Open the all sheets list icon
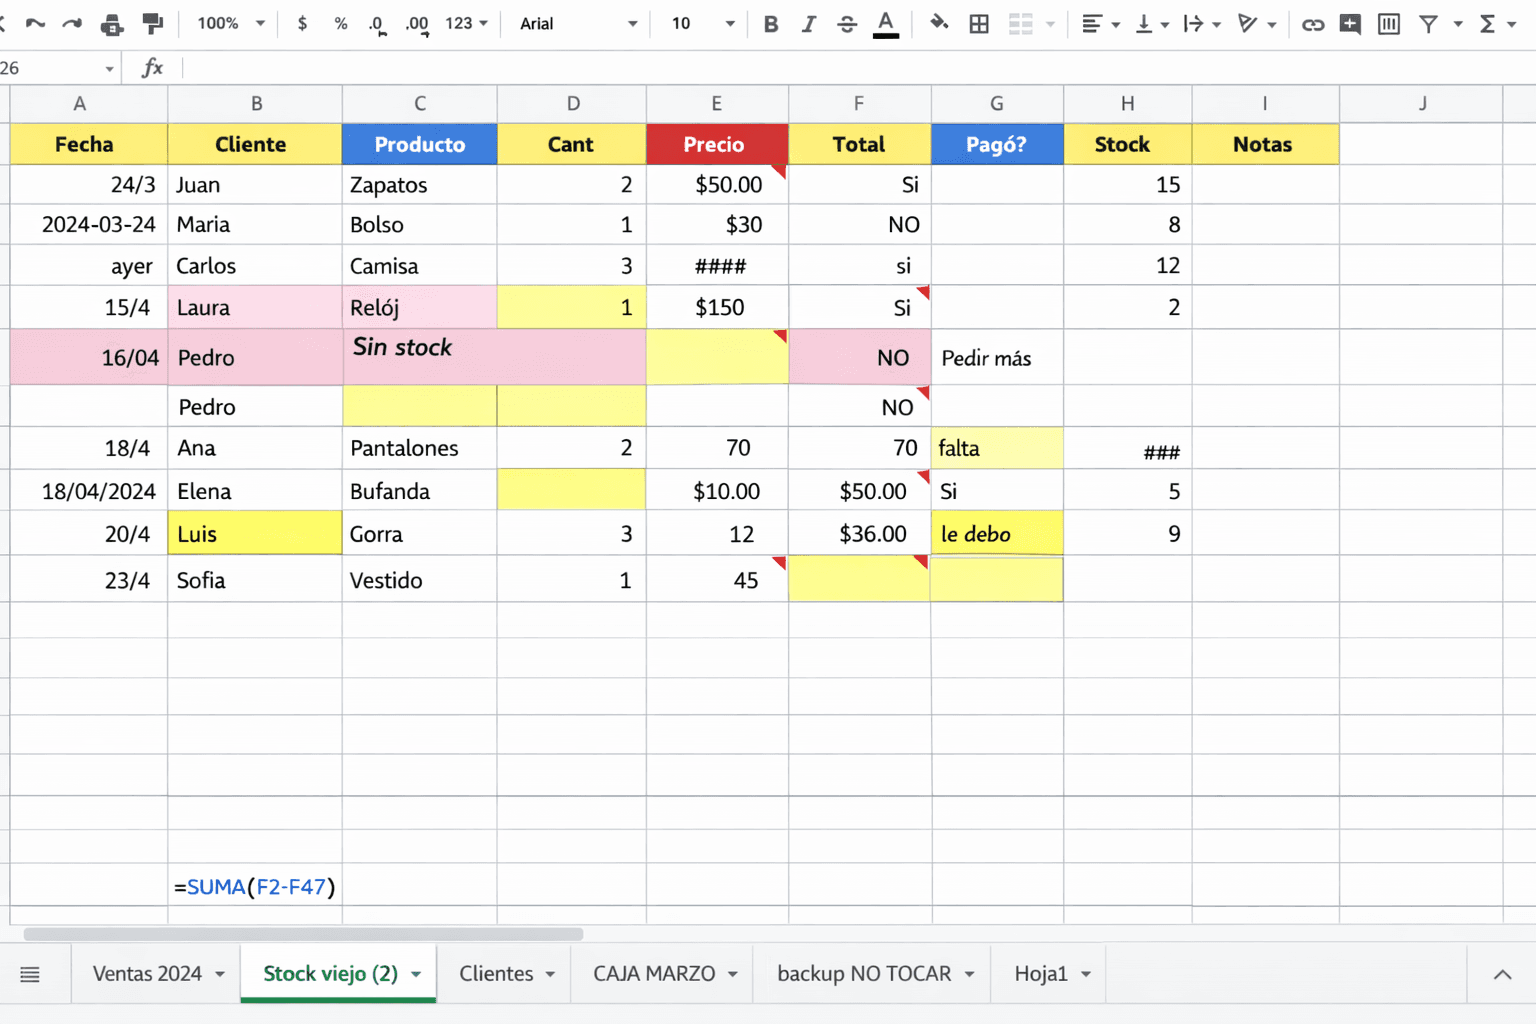 [x=30, y=974]
